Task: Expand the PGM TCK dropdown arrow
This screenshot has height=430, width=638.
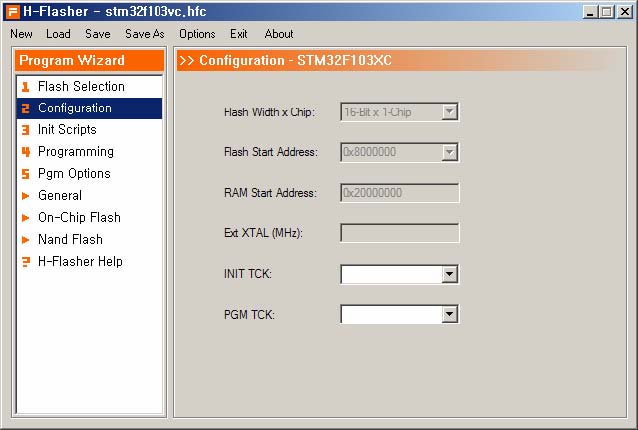Action: click(450, 314)
